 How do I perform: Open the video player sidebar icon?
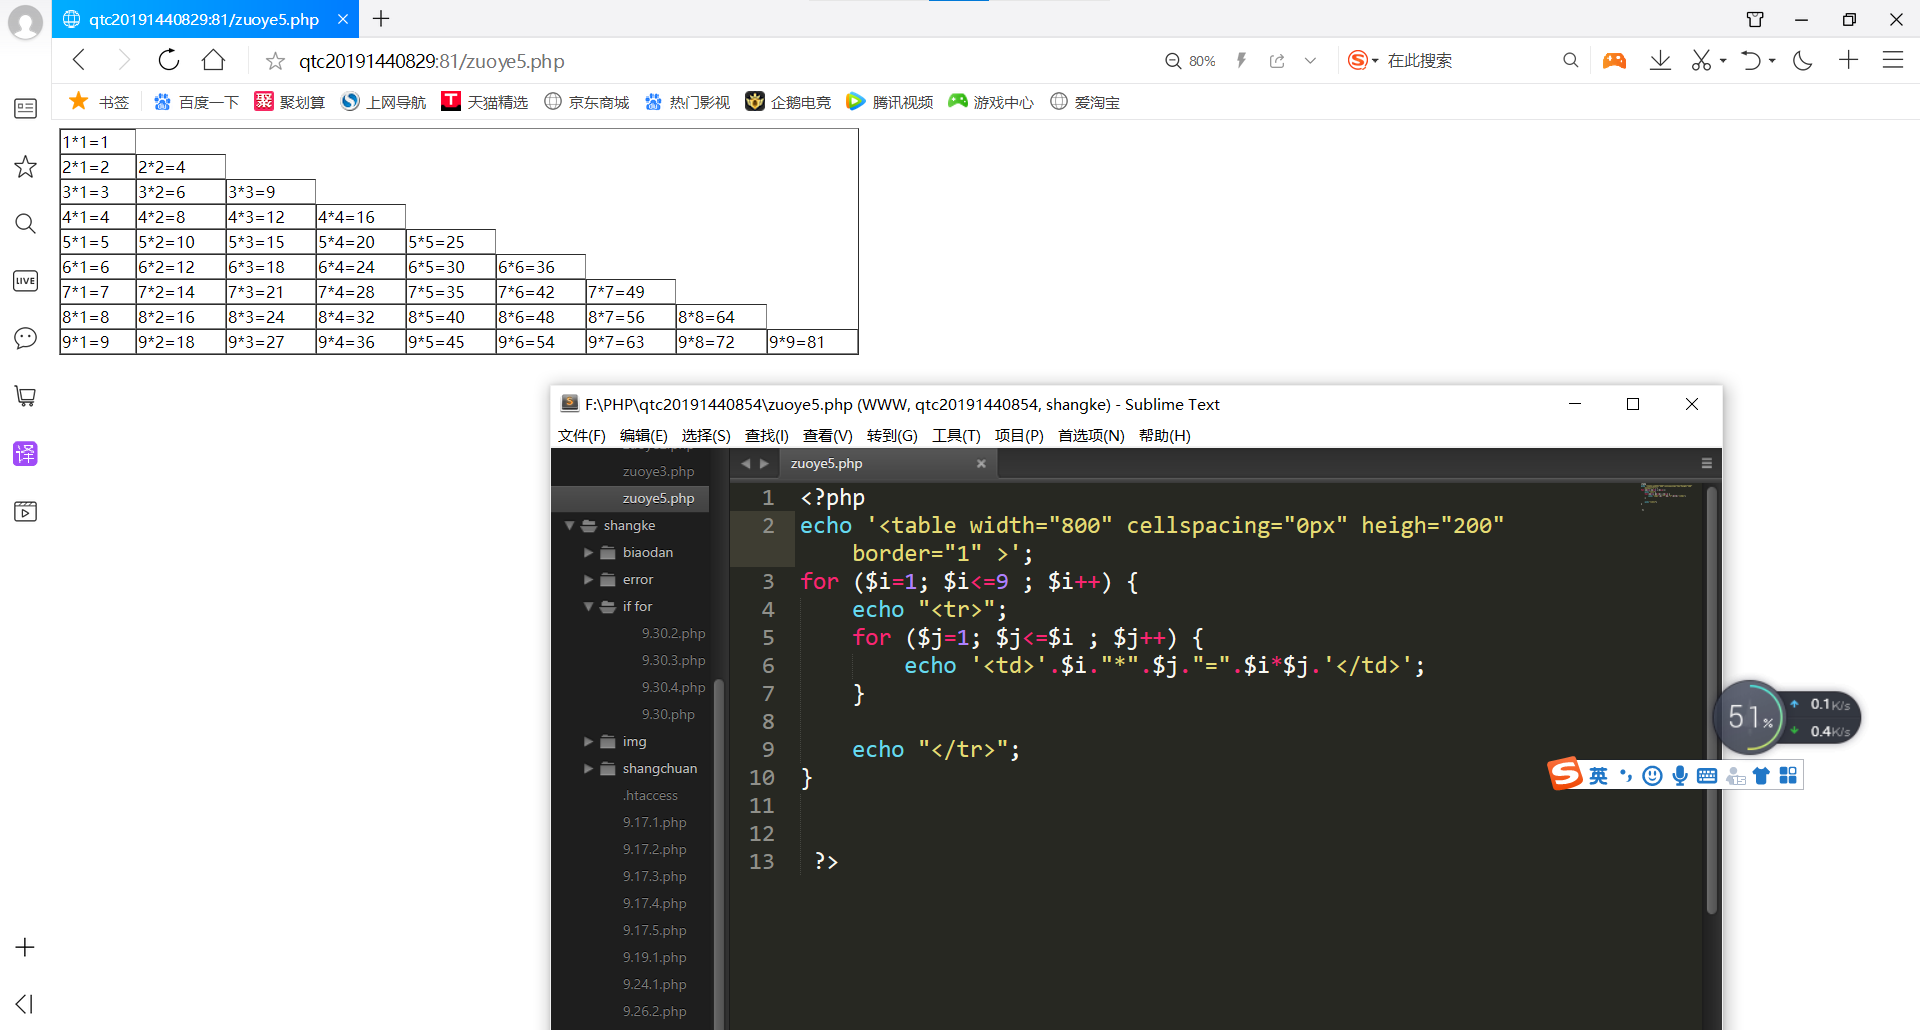point(25,512)
